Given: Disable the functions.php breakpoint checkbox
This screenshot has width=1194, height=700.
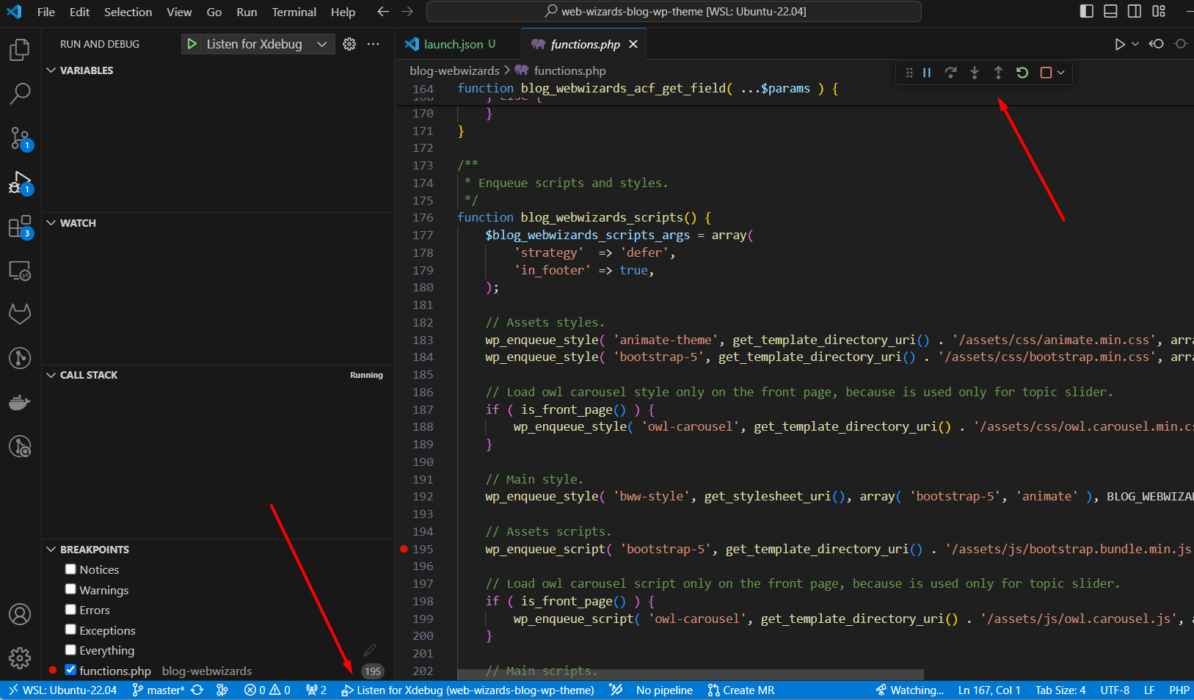Looking at the screenshot, I should [71, 670].
